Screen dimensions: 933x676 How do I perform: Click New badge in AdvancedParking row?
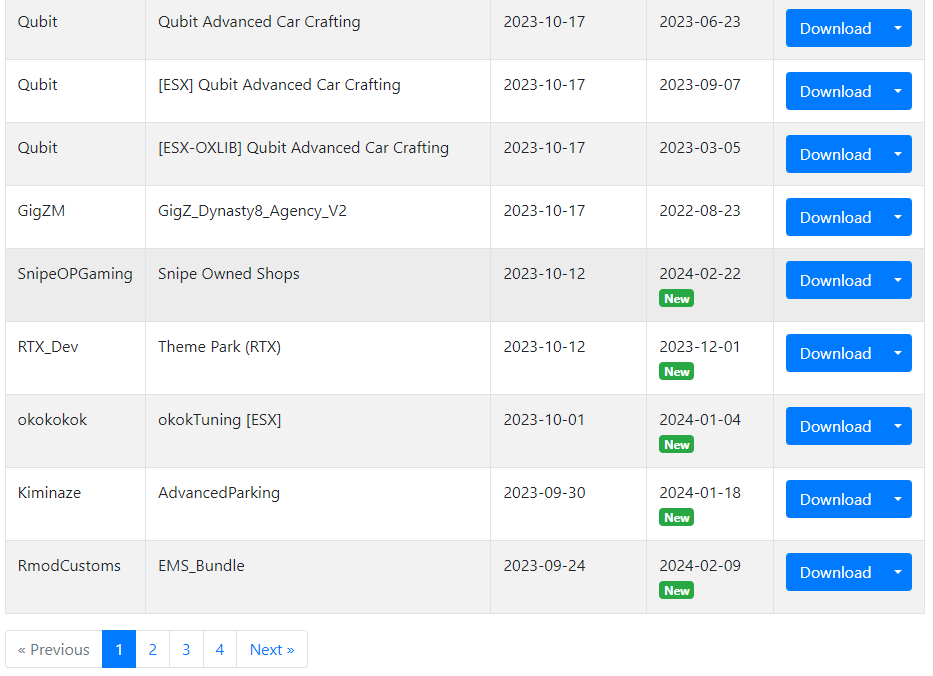(x=677, y=518)
